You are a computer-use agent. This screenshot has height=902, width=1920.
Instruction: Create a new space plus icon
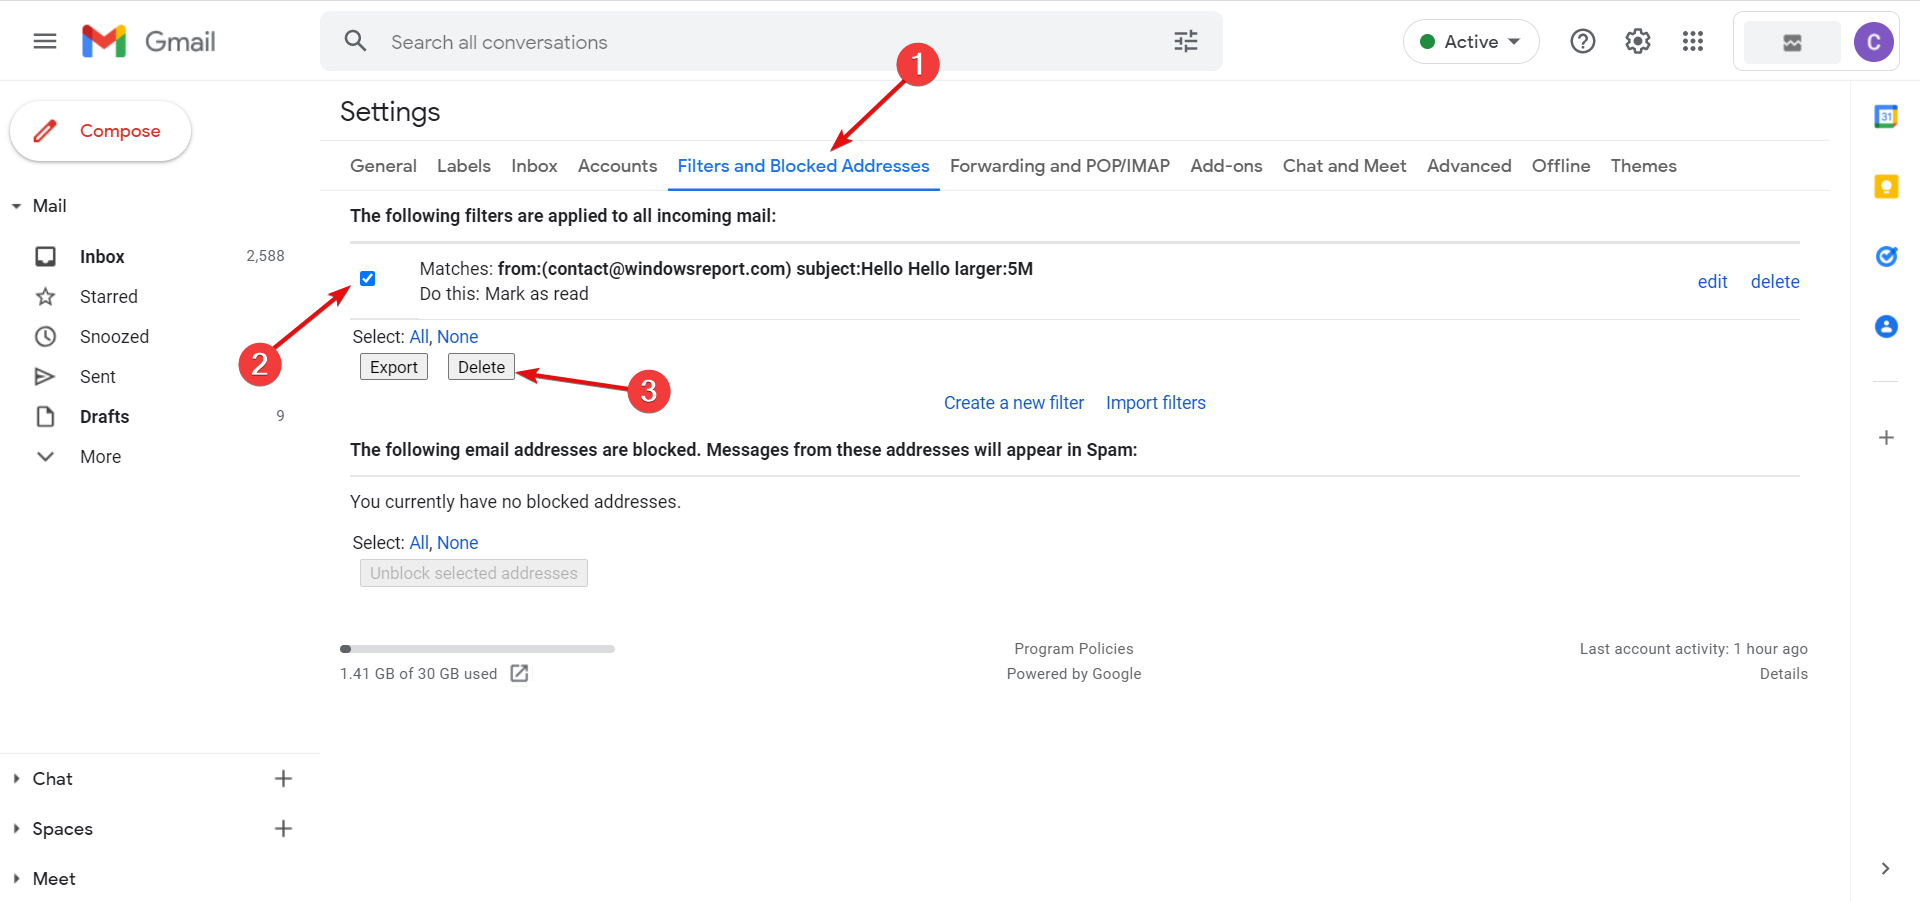point(283,828)
